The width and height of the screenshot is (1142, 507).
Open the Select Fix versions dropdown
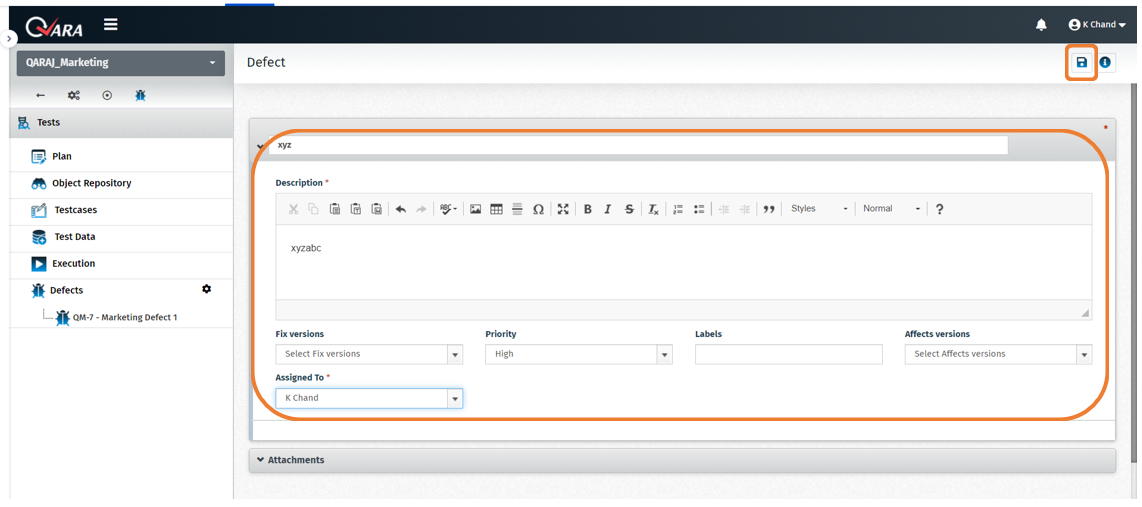click(369, 354)
